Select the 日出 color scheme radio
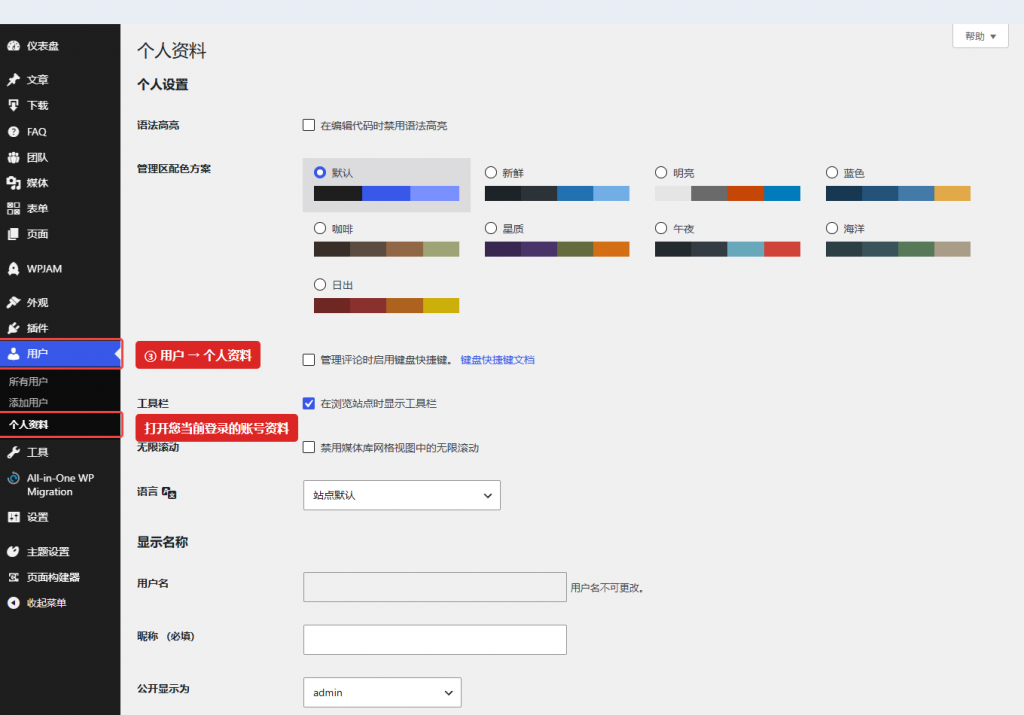 pyautogui.click(x=320, y=285)
